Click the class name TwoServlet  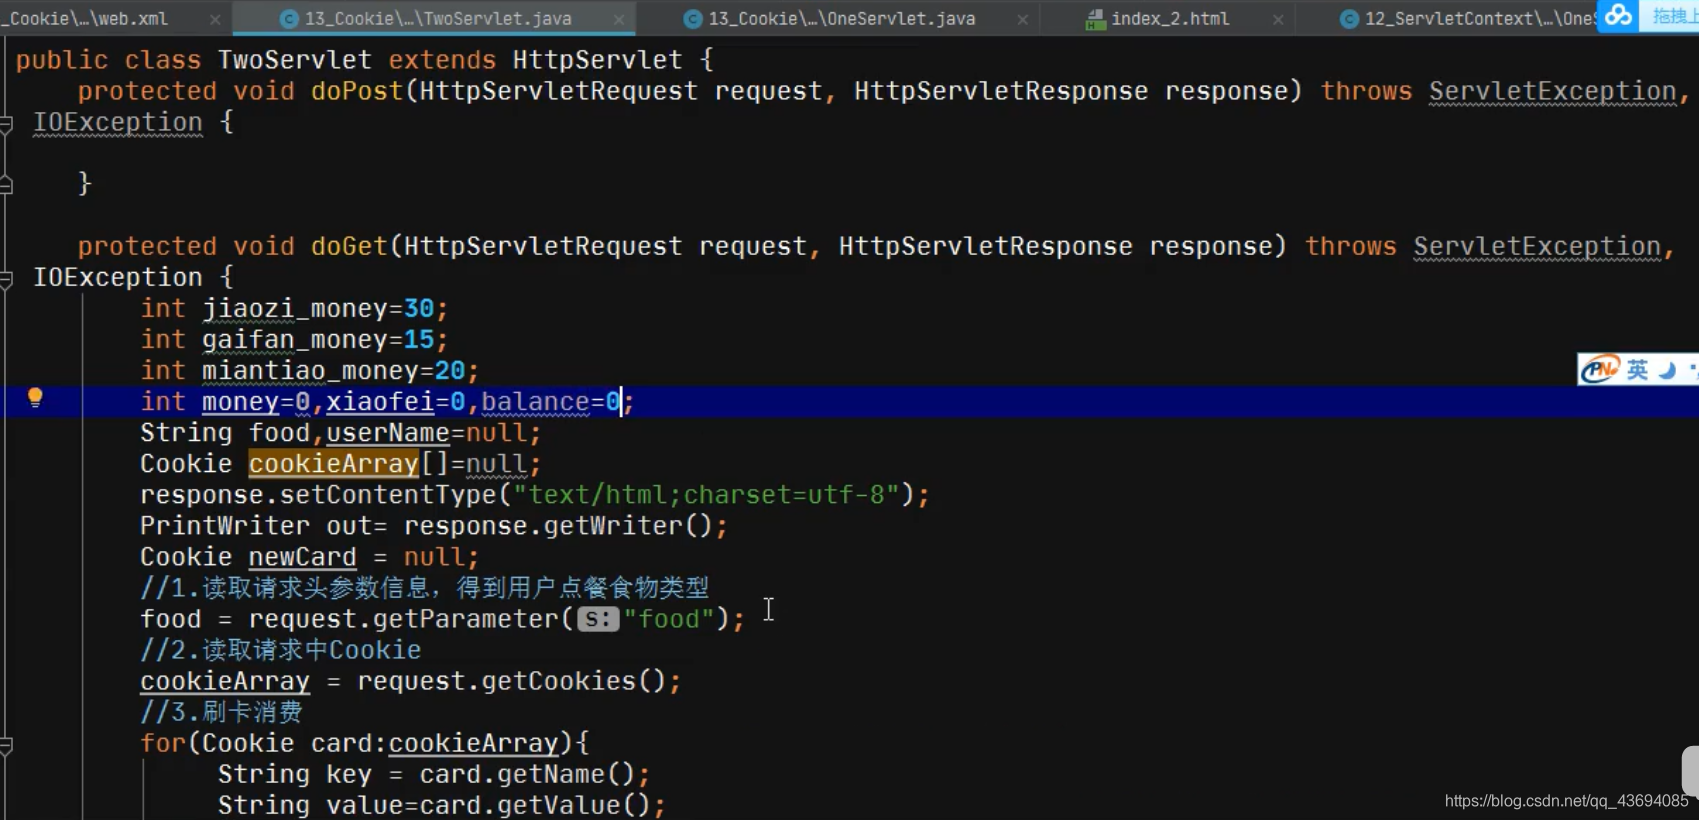click(x=294, y=60)
